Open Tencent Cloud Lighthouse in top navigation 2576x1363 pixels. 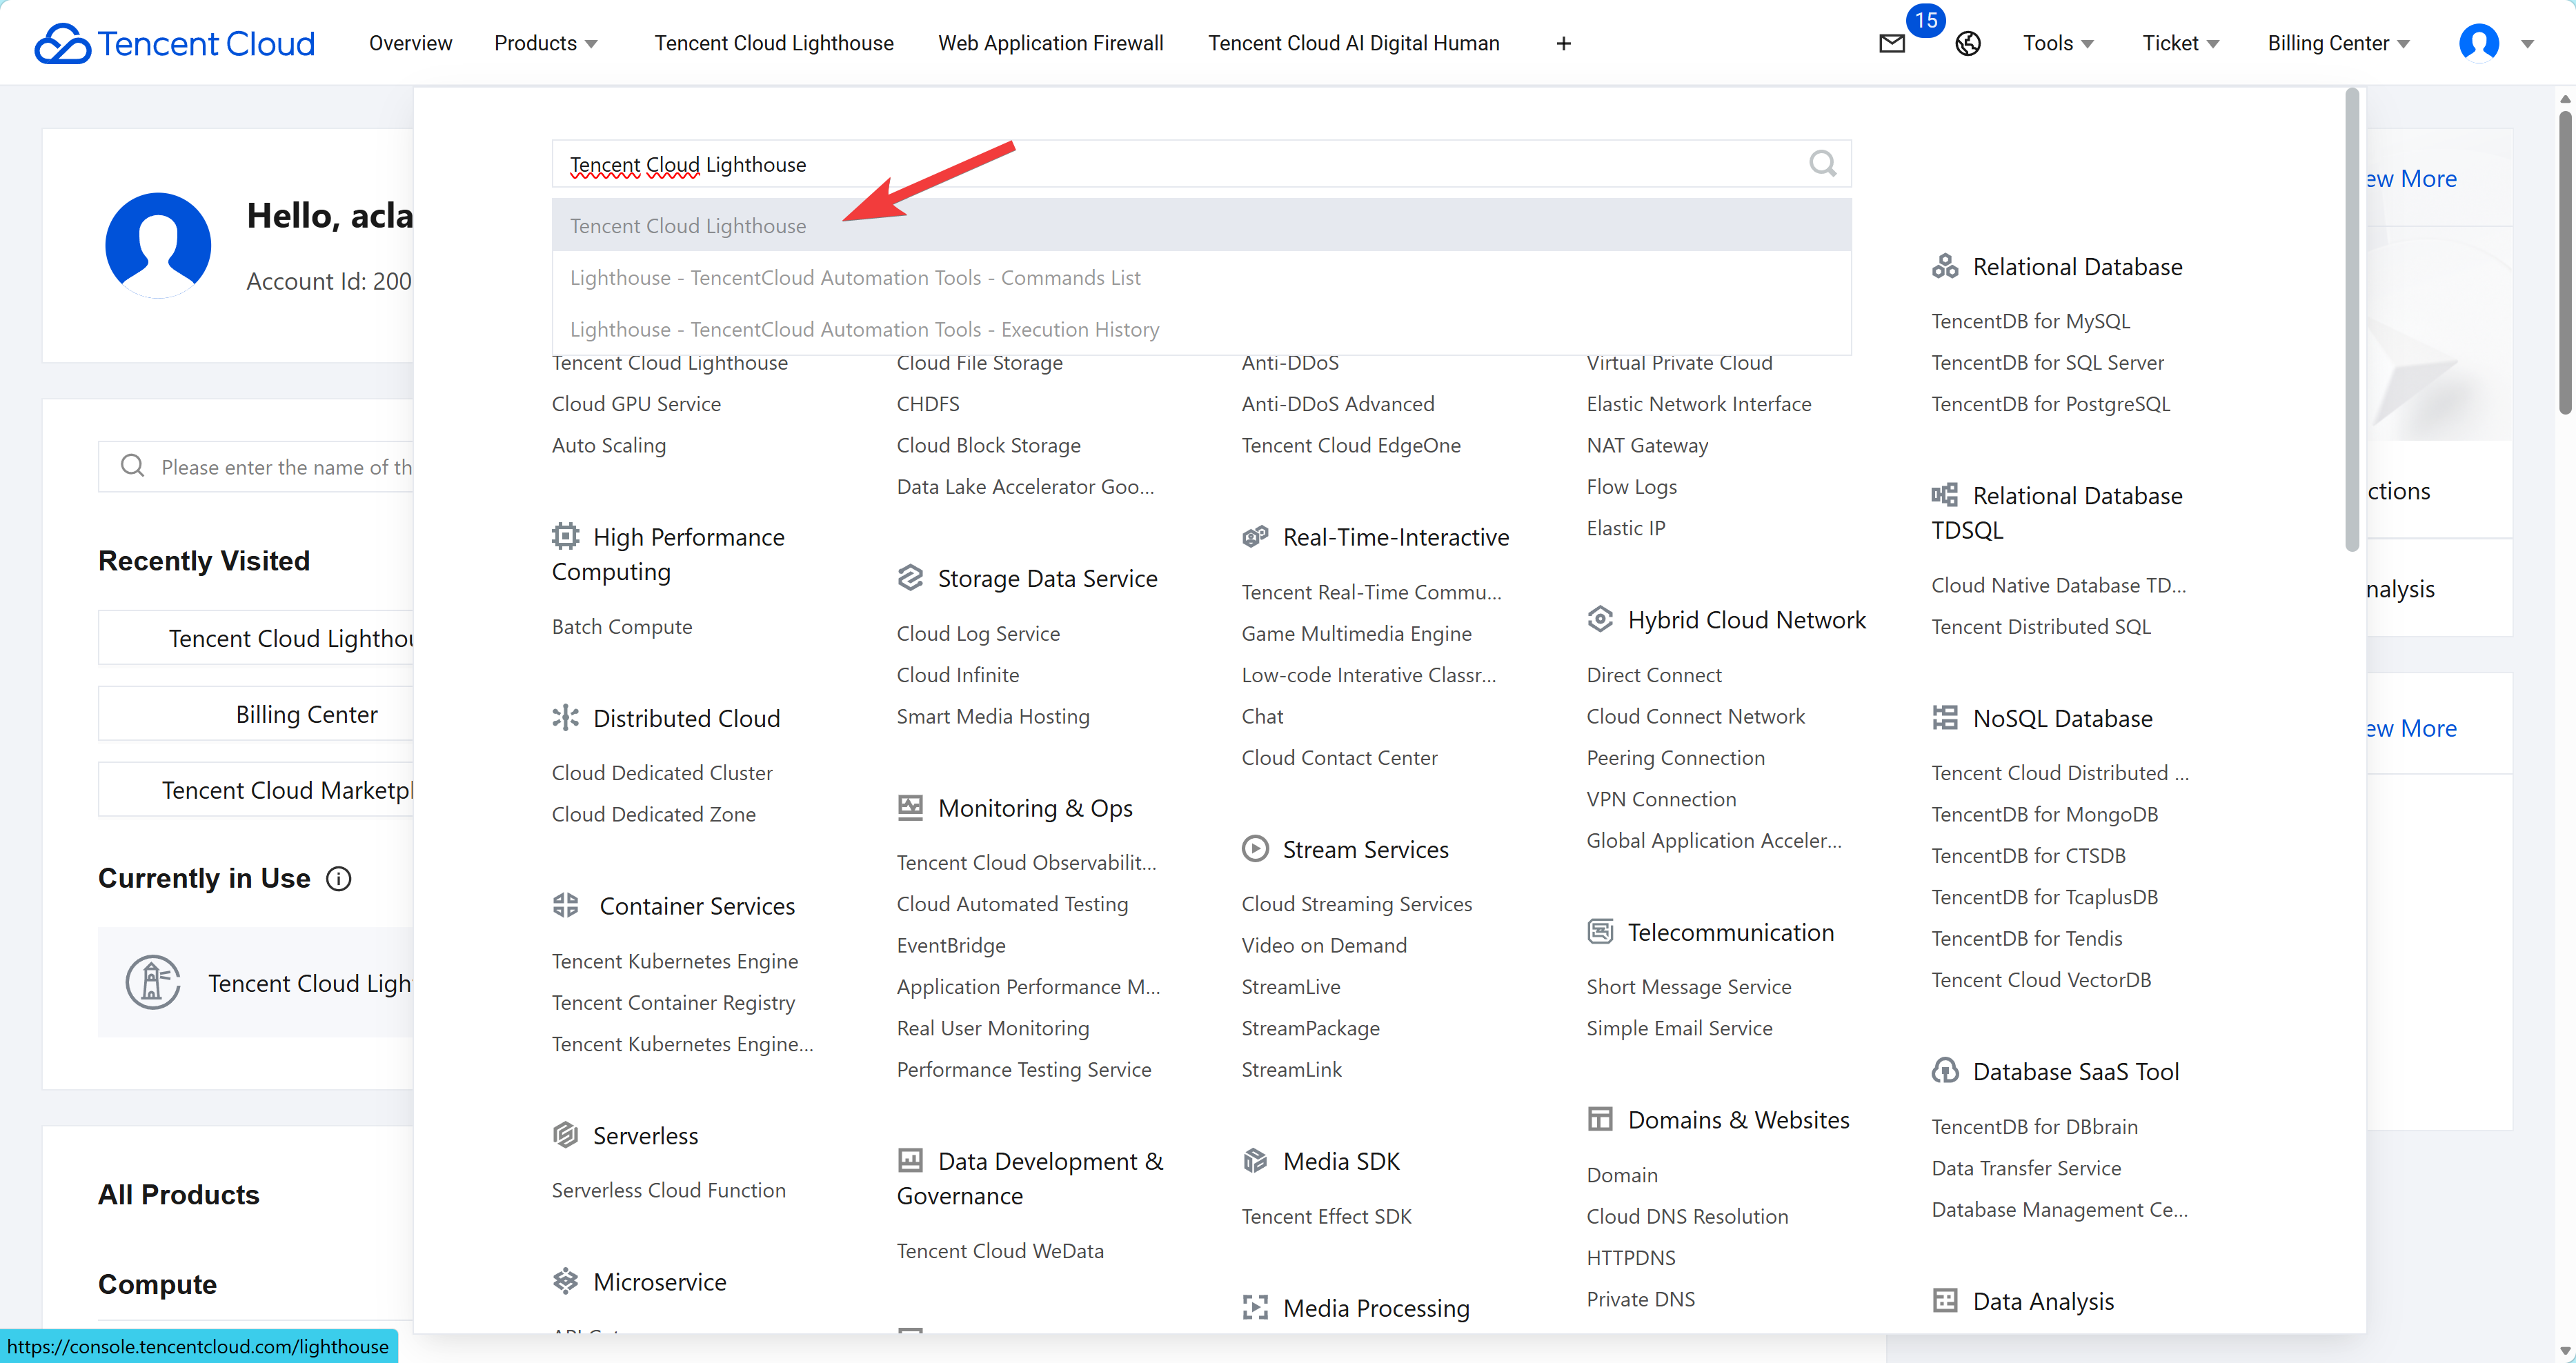[x=774, y=43]
